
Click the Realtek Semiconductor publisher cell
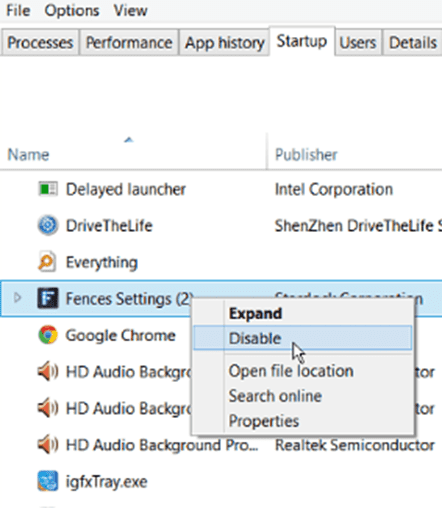pyautogui.click(x=355, y=445)
